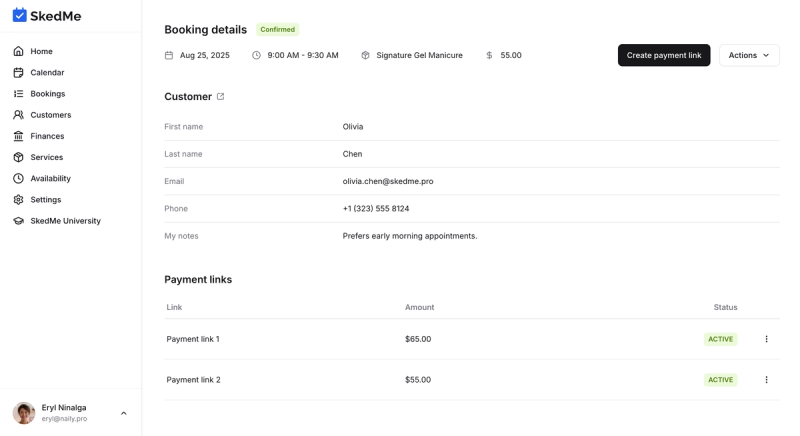Navigate to Bookings in the sidebar
The width and height of the screenshot is (800, 436).
pos(48,94)
